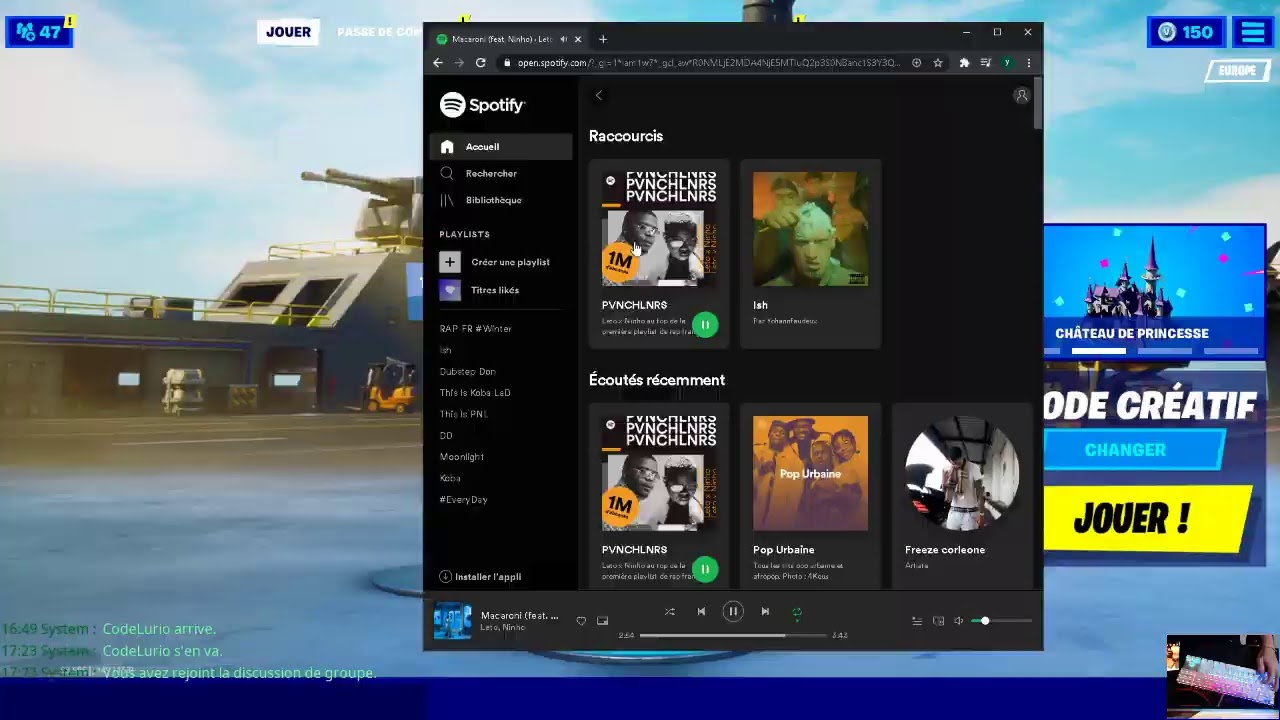Open the Fortnite hamburger menu
The width and height of the screenshot is (1280, 720).
pyautogui.click(x=1253, y=32)
